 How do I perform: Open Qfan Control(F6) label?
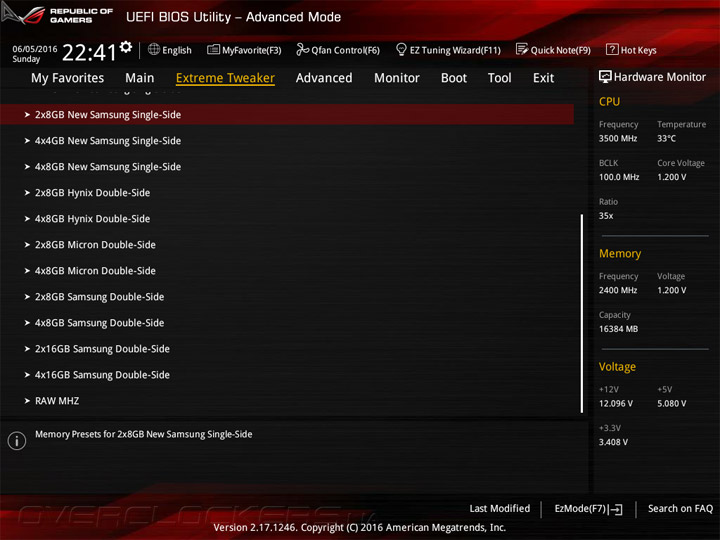345,50
